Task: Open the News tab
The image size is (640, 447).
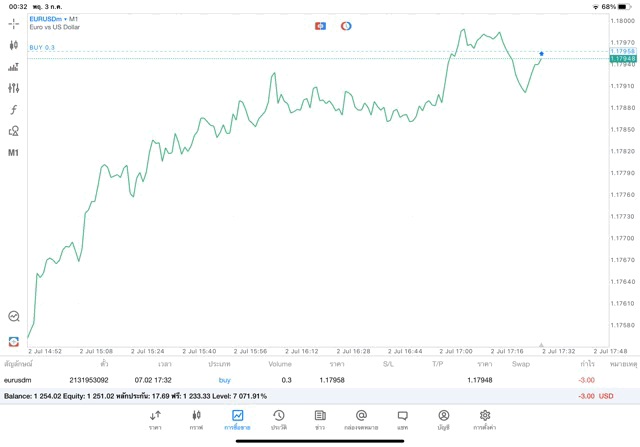Action: click(x=319, y=419)
